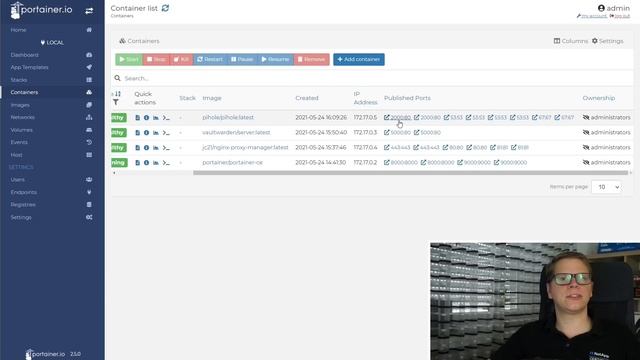Open stats icon for nginx-proxy-manager container

pos(156,148)
